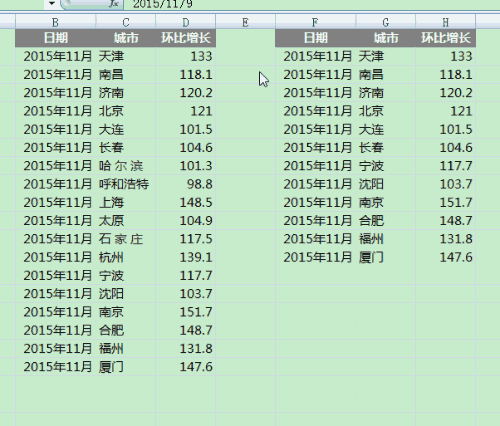Screen dimensions: 500x426
Task: Select 沈阳 in column C
Action: (126, 294)
